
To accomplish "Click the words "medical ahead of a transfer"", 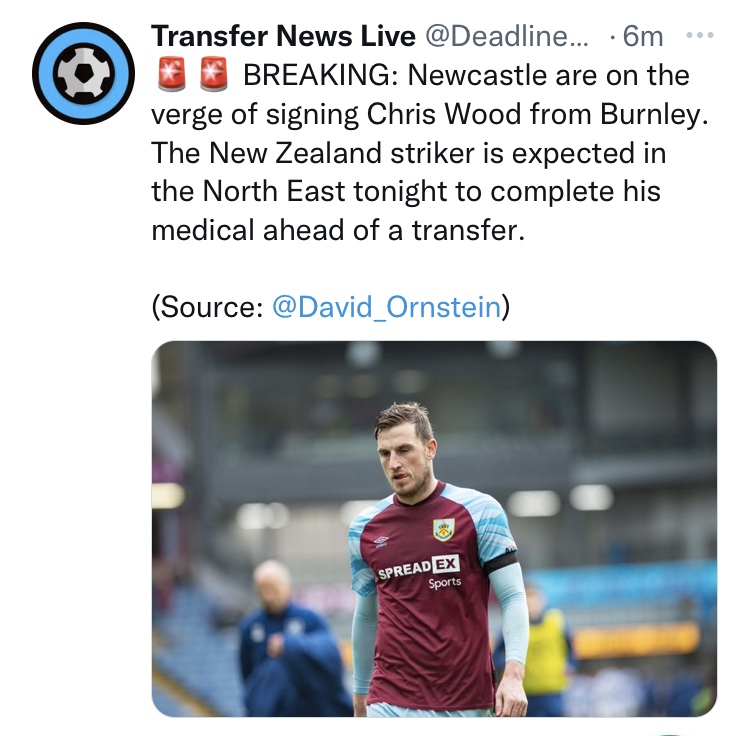I will pos(337,229).
